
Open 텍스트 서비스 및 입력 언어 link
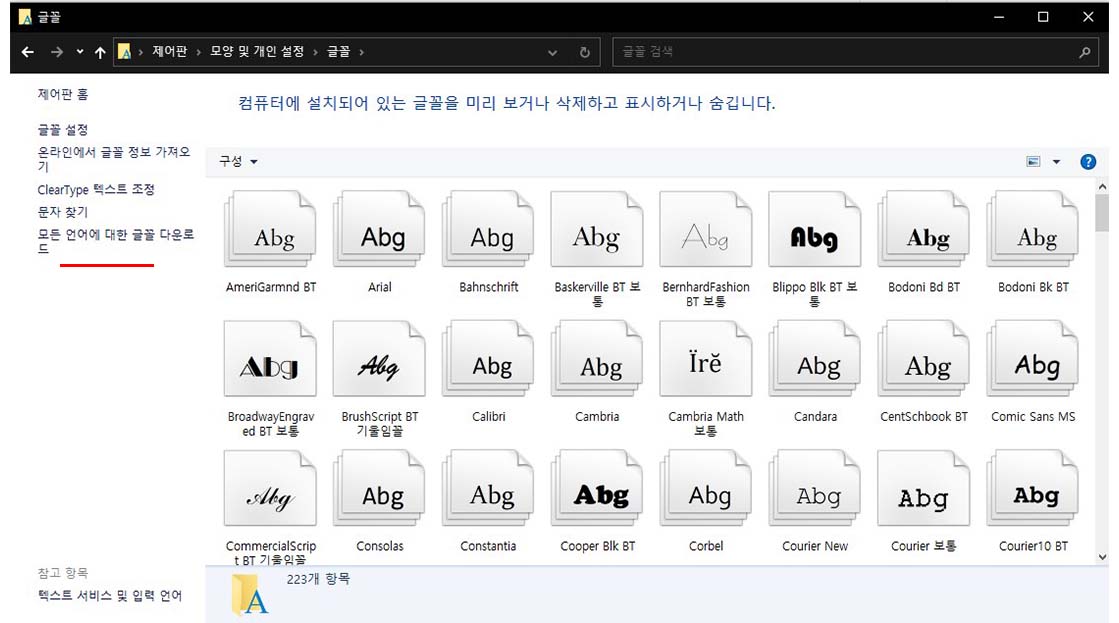pos(110,595)
